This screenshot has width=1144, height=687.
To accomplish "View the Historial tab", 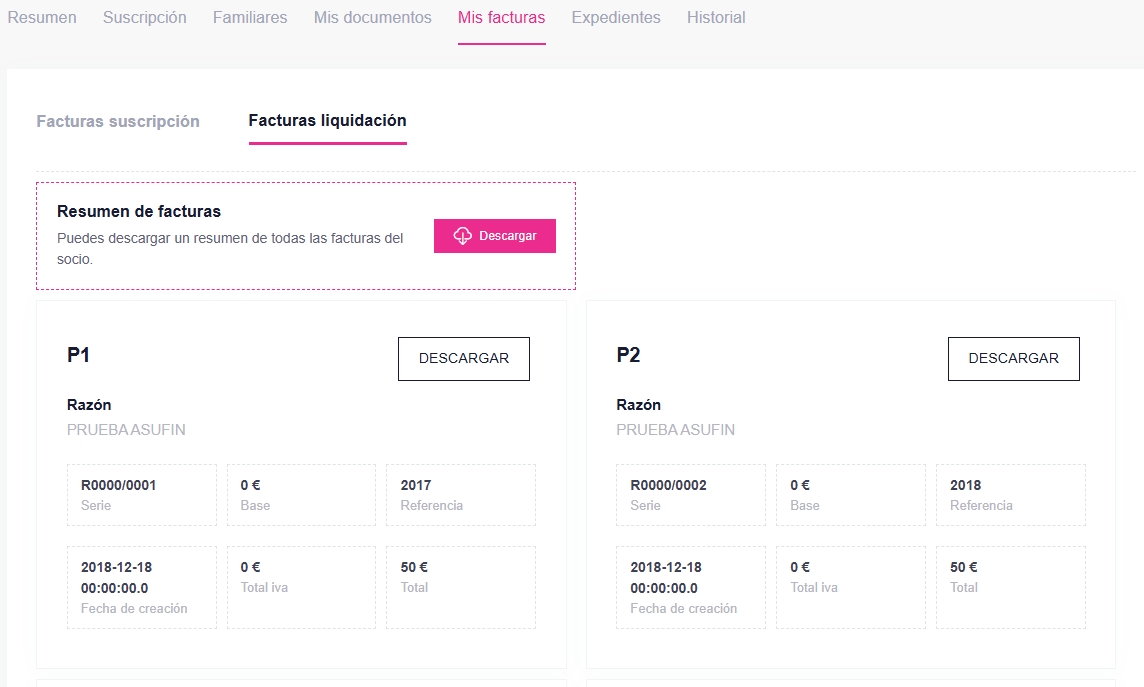I will click(716, 18).
